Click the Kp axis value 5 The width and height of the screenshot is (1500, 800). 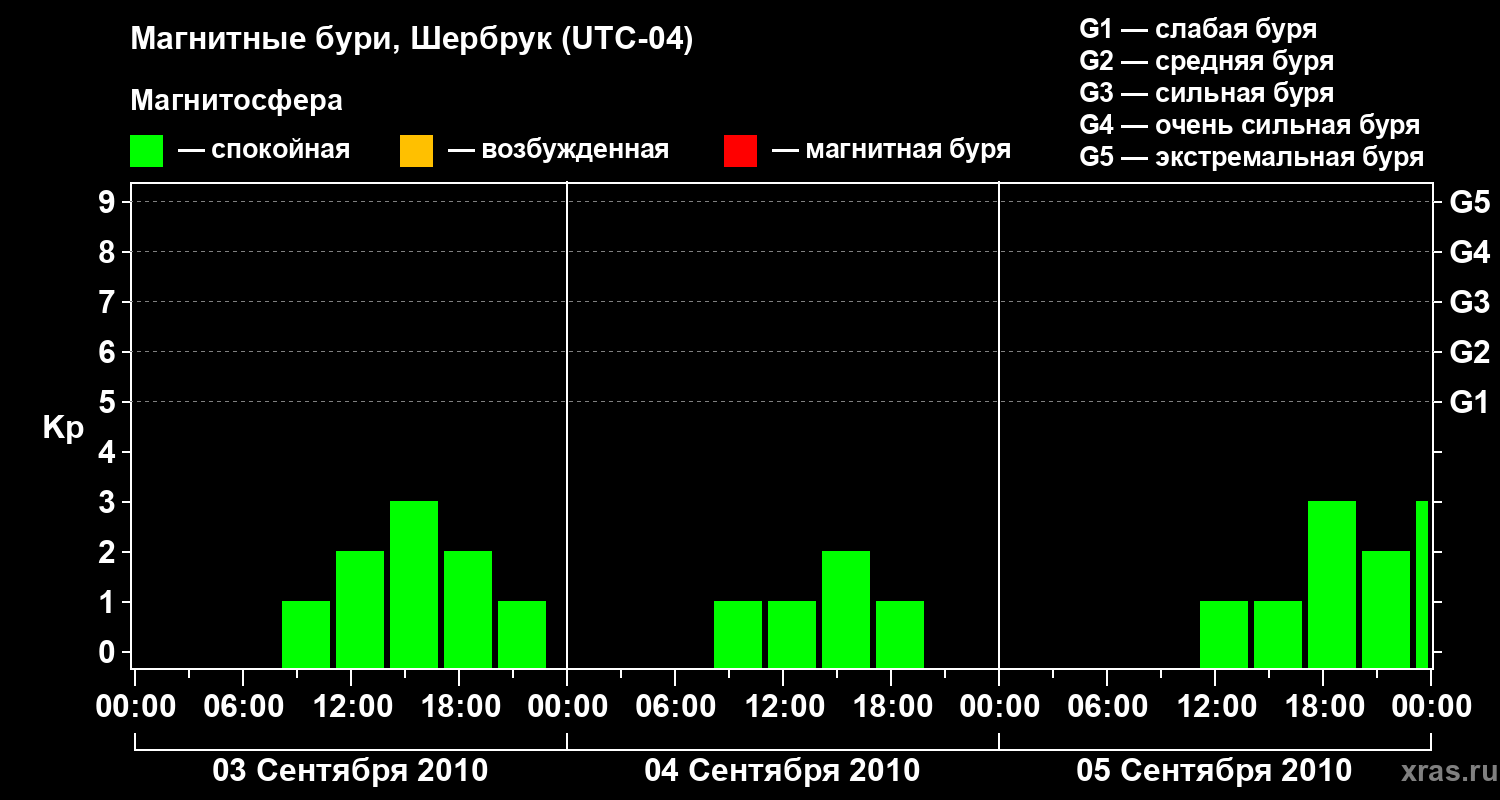[109, 402]
